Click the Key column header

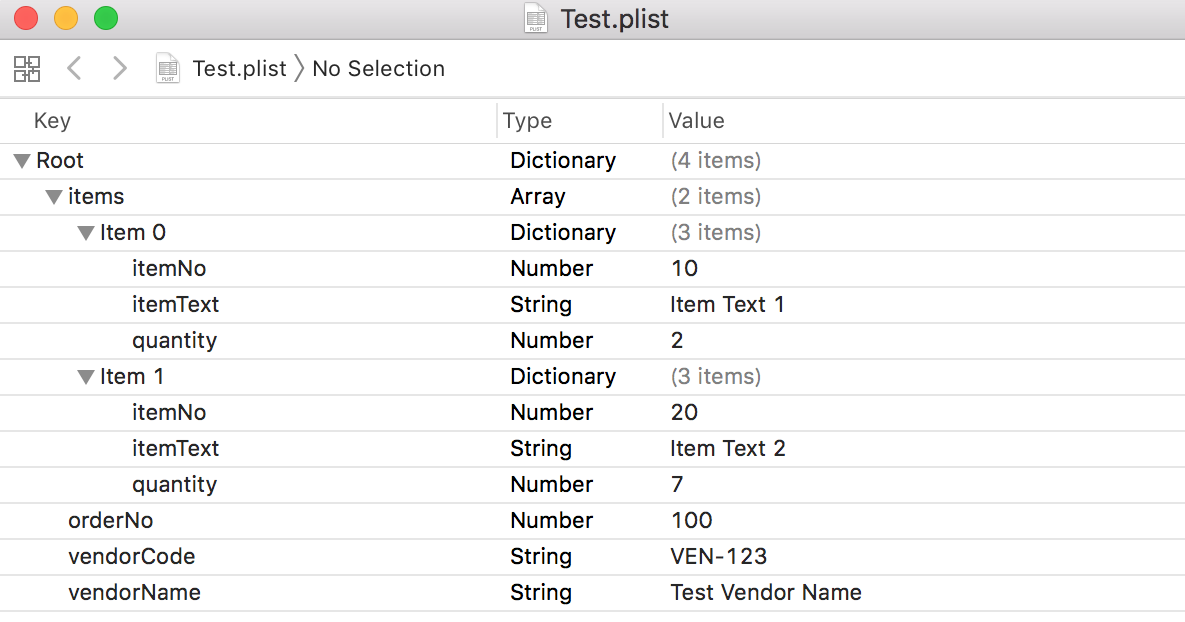tap(52, 121)
